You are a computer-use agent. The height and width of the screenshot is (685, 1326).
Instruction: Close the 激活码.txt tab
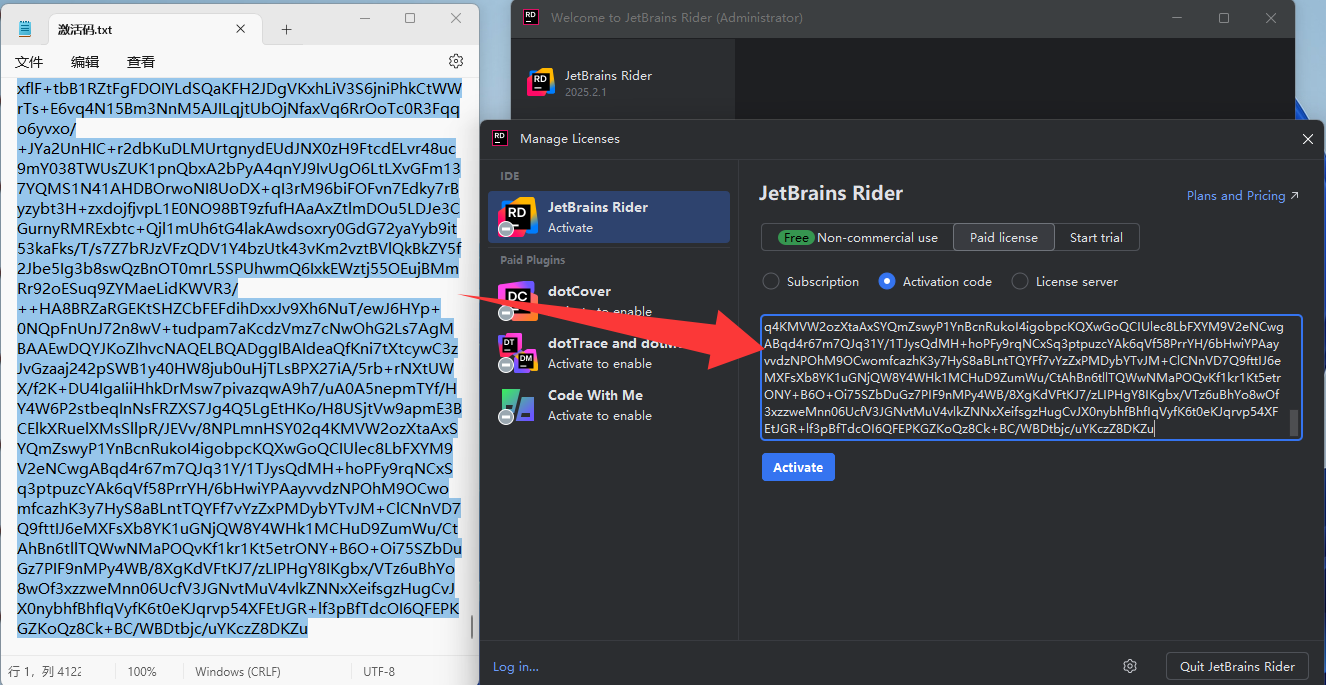[x=239, y=29]
